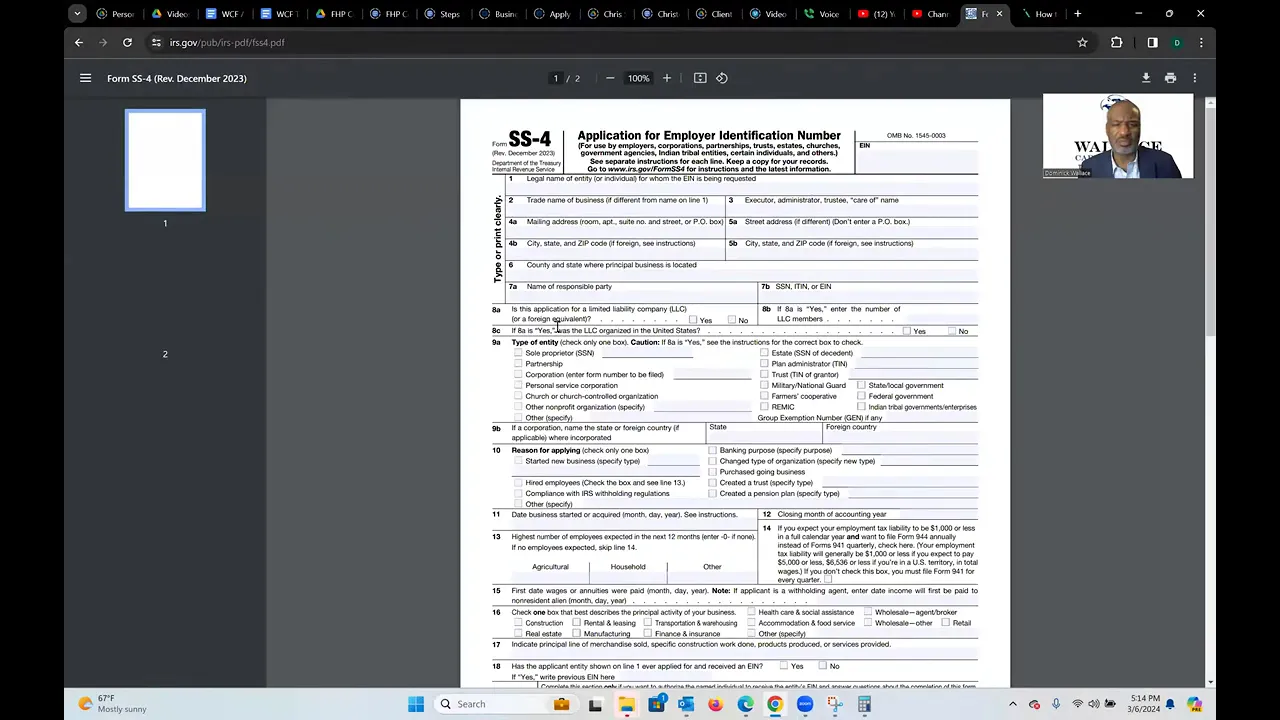Switch to the Busin browser tab
The image size is (1280, 720).
coord(497,14)
